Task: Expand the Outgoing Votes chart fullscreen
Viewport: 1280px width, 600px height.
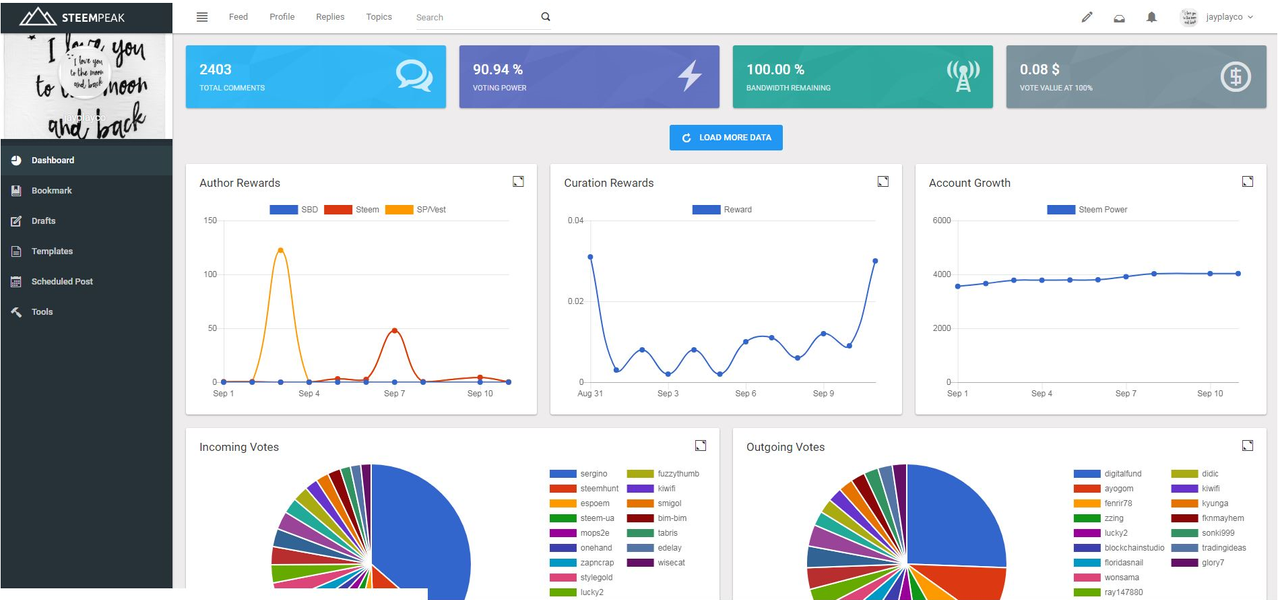Action: coord(1247,445)
